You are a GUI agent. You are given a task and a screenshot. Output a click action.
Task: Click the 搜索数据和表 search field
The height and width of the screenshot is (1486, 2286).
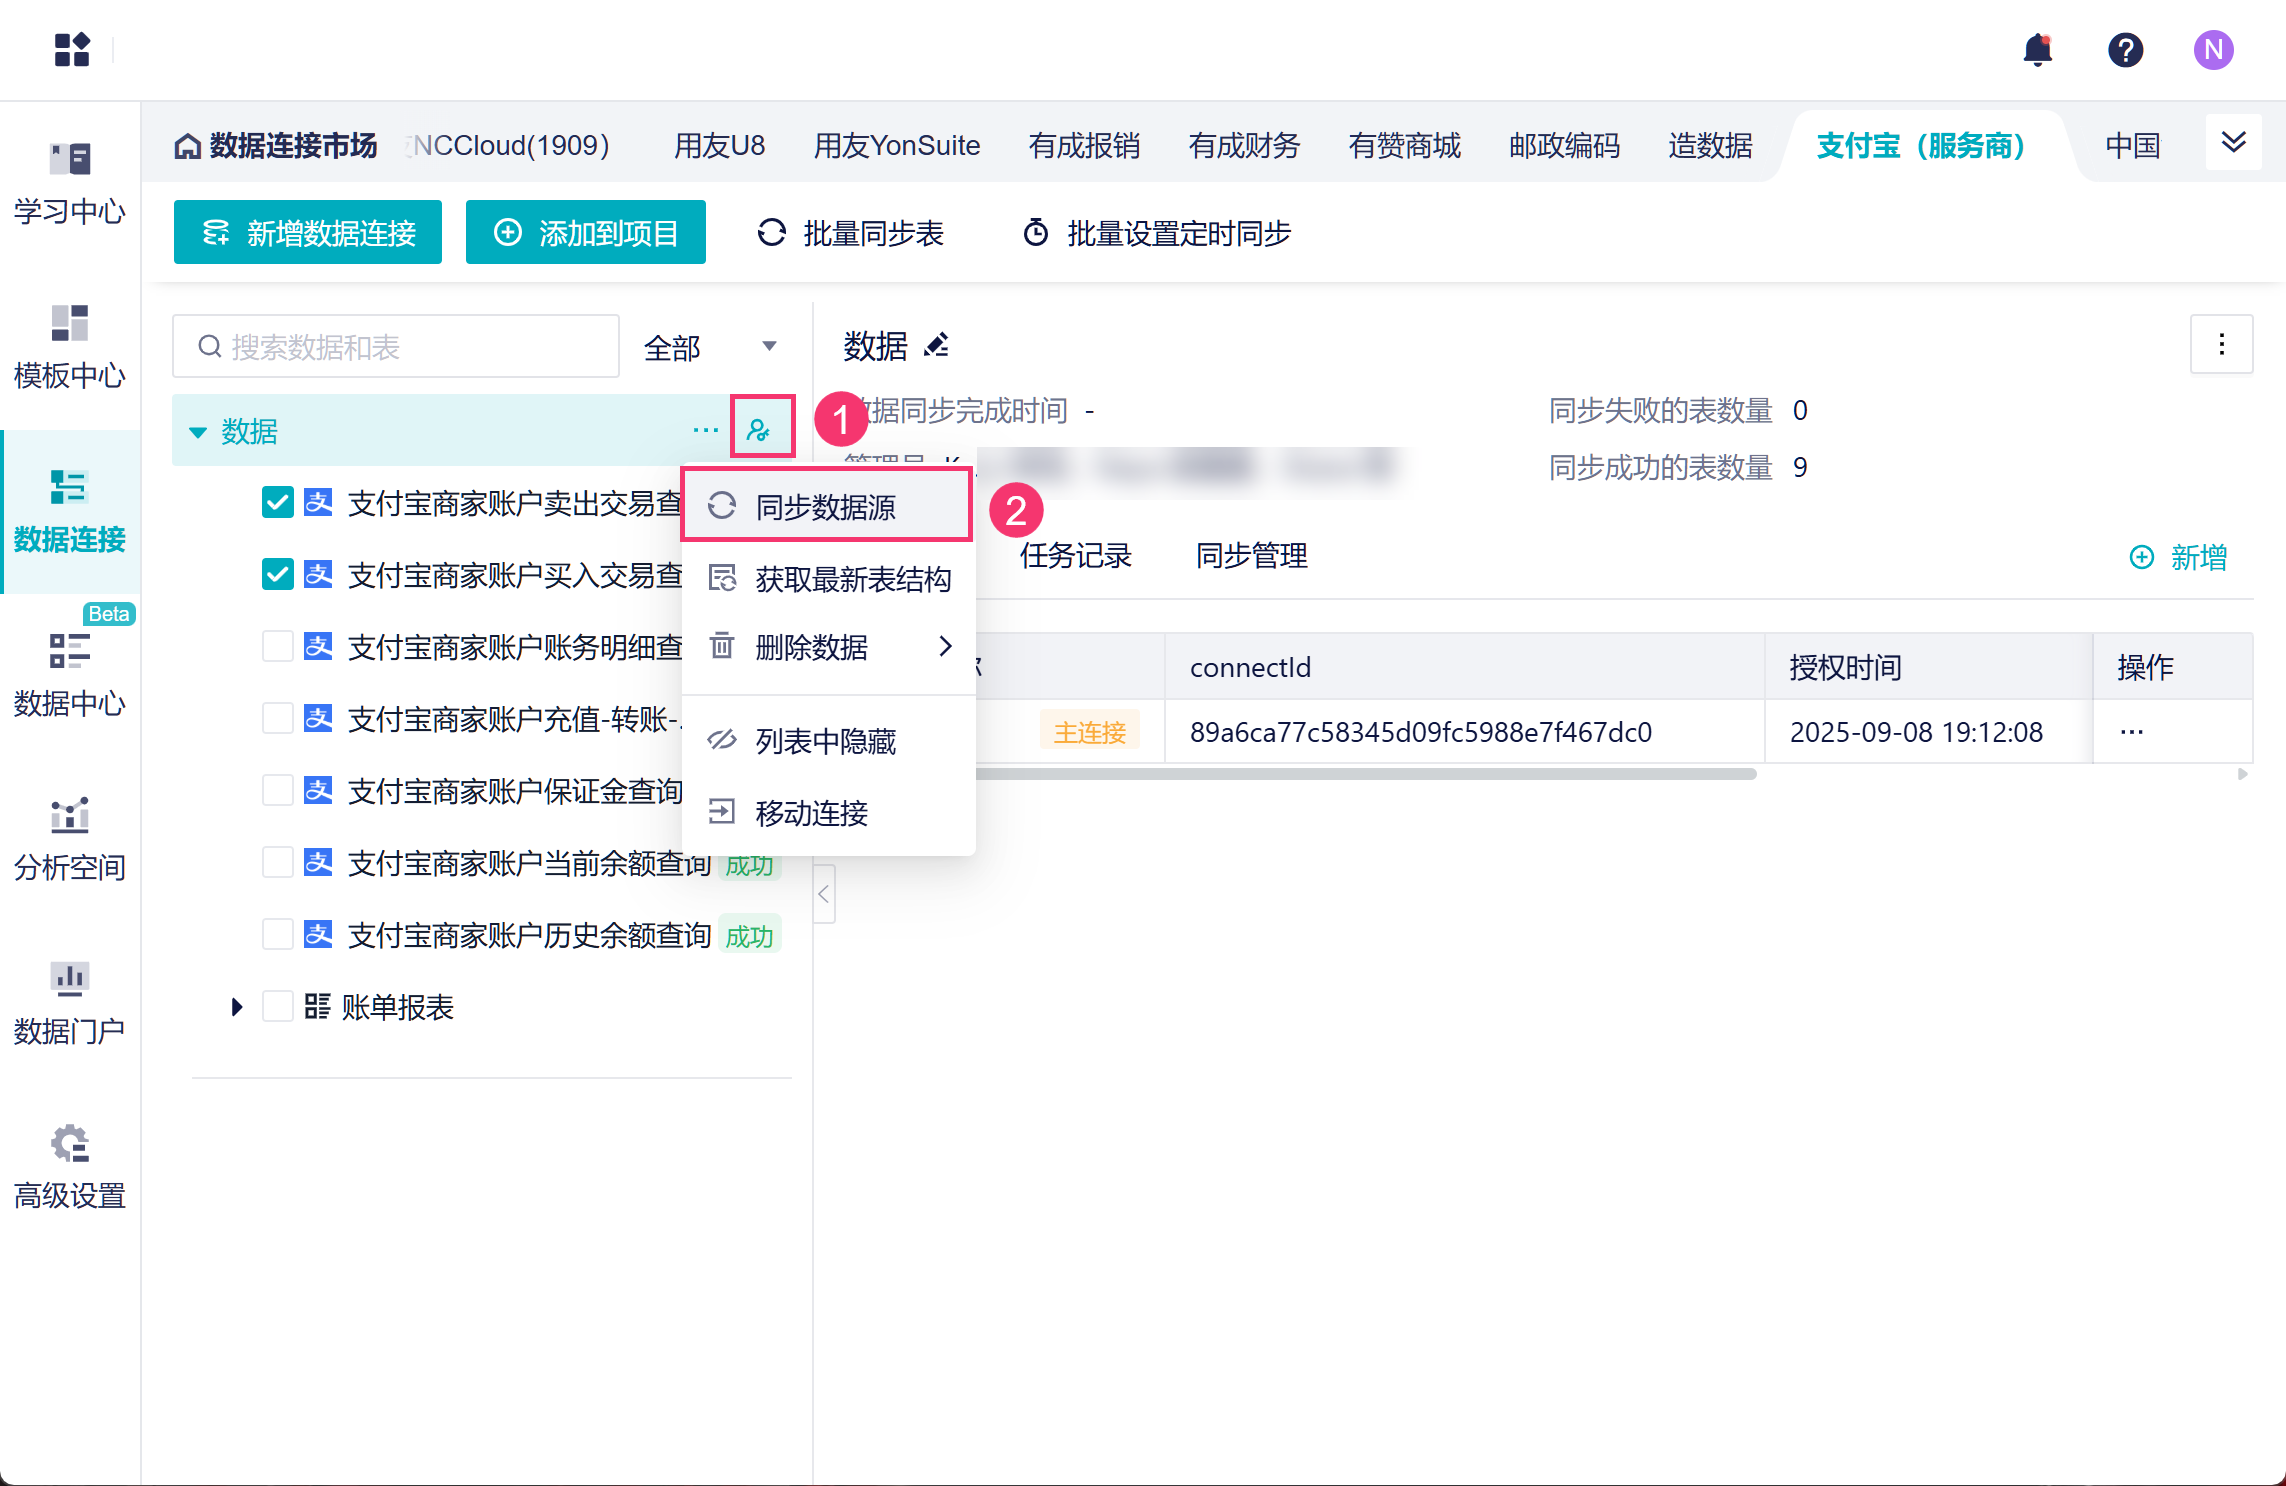click(x=397, y=347)
